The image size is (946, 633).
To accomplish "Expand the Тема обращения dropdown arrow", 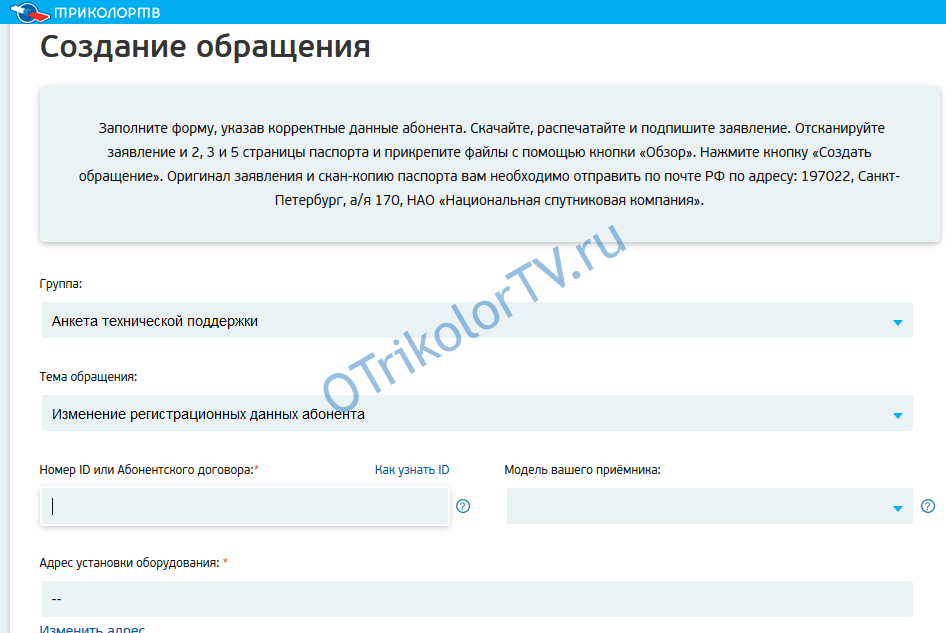I will (x=897, y=415).
